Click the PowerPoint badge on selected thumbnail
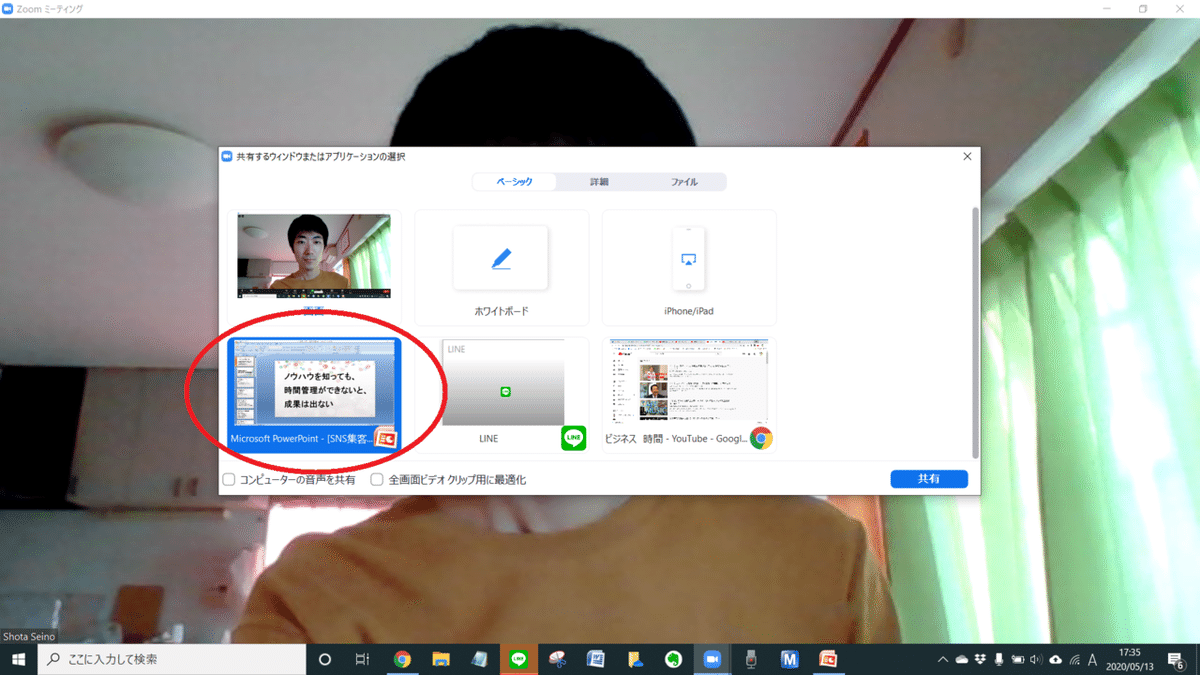The image size is (1200, 675). 385,438
